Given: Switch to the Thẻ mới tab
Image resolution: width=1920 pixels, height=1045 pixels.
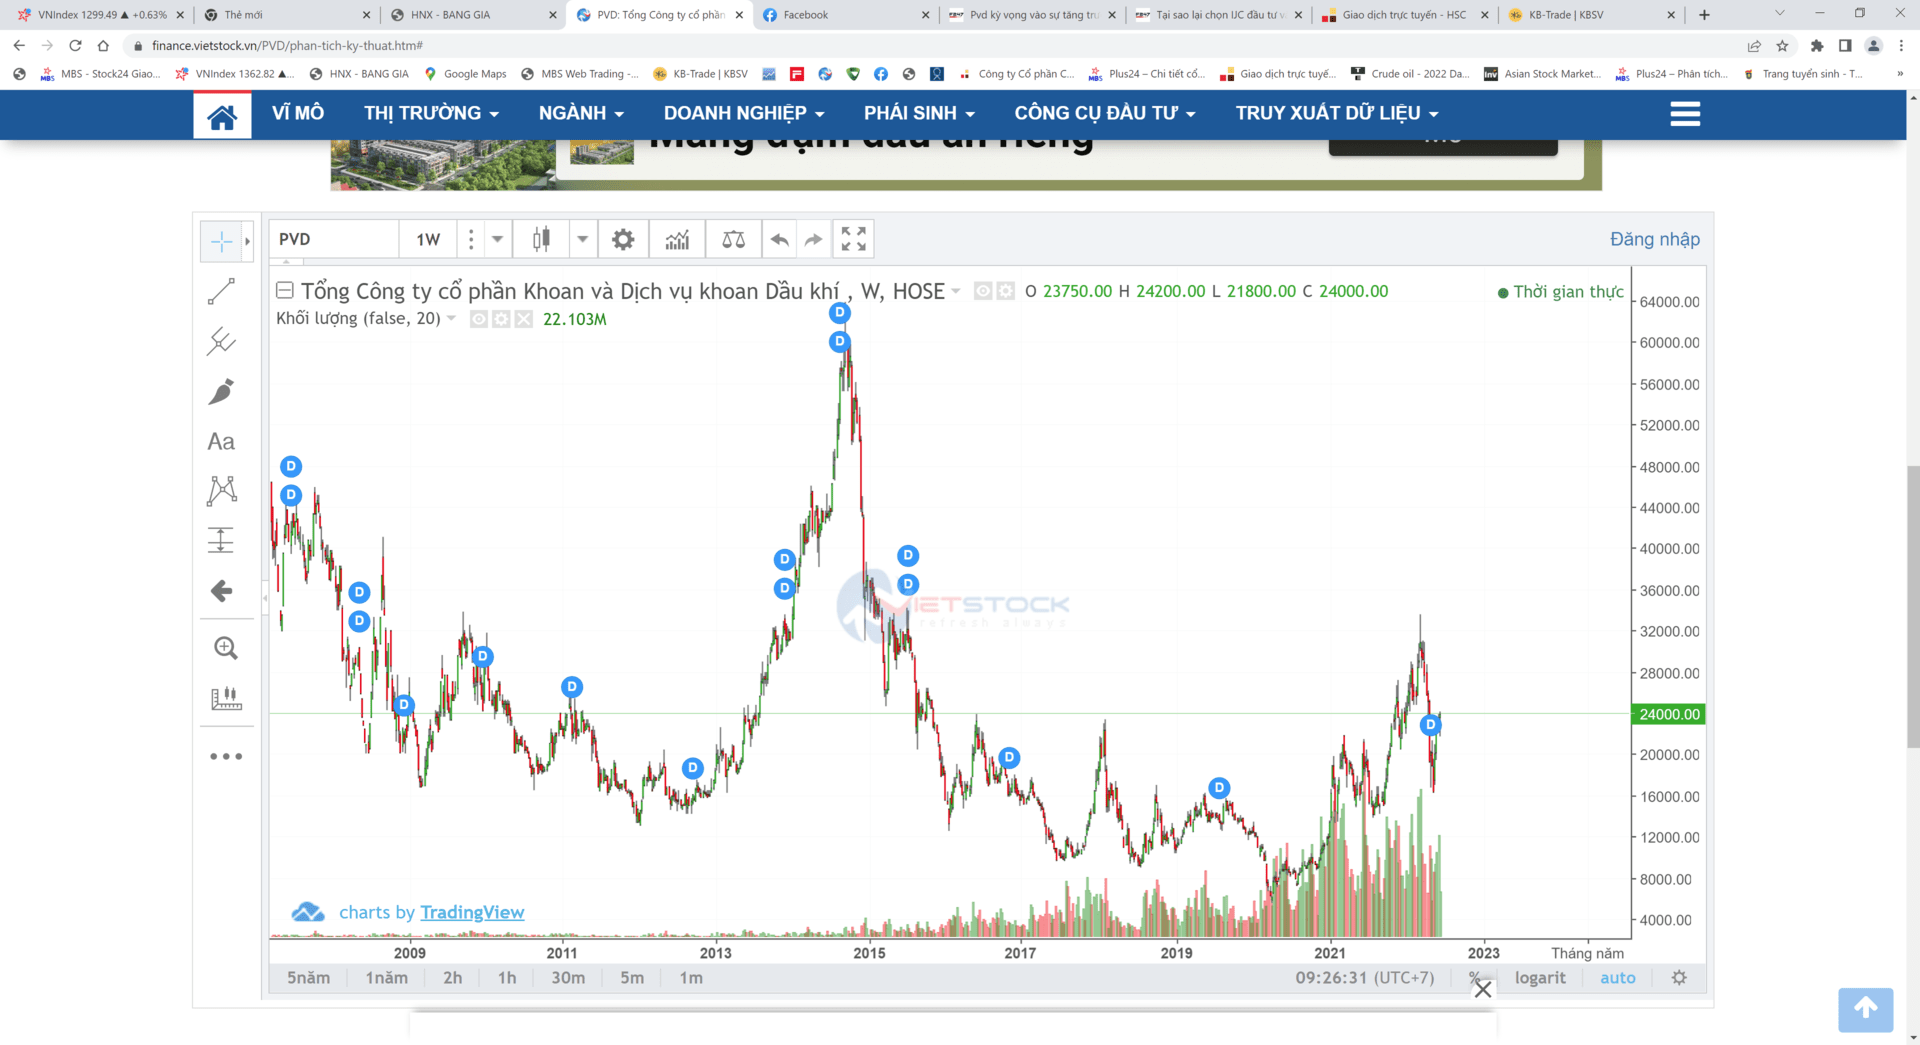Looking at the screenshot, I should point(287,15).
